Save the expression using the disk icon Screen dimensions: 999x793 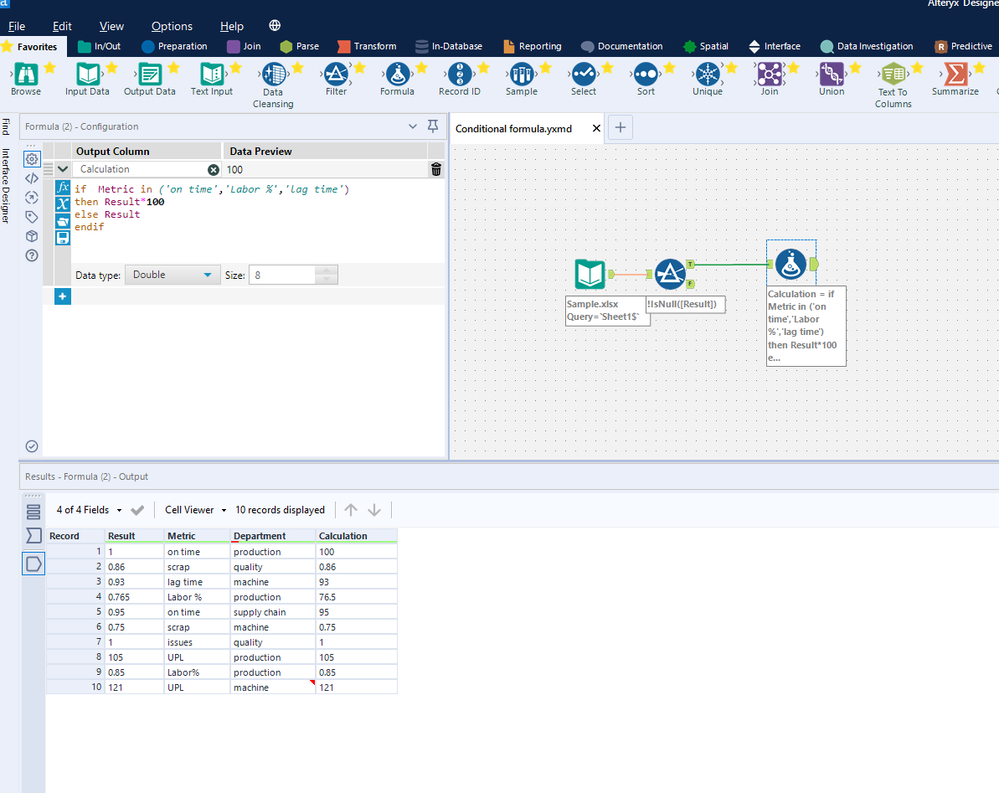pos(63,237)
